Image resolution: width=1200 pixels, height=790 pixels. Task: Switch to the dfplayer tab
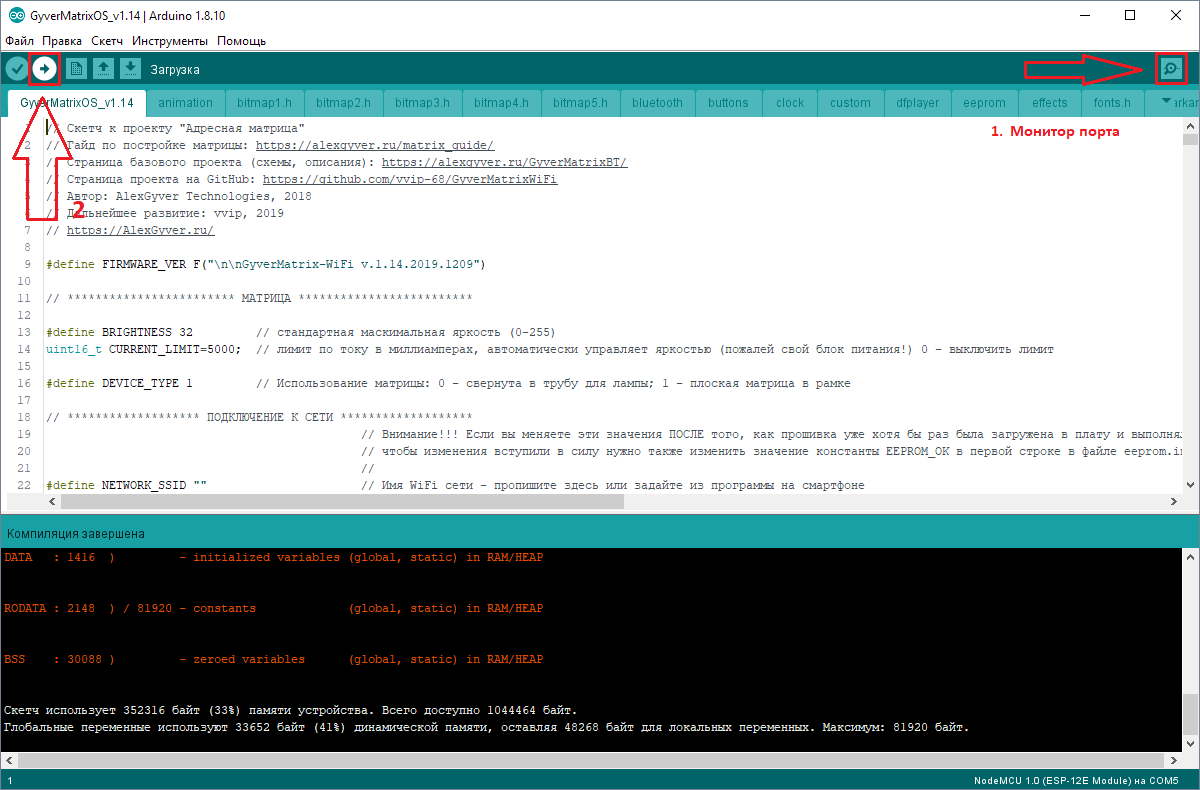click(x=917, y=103)
